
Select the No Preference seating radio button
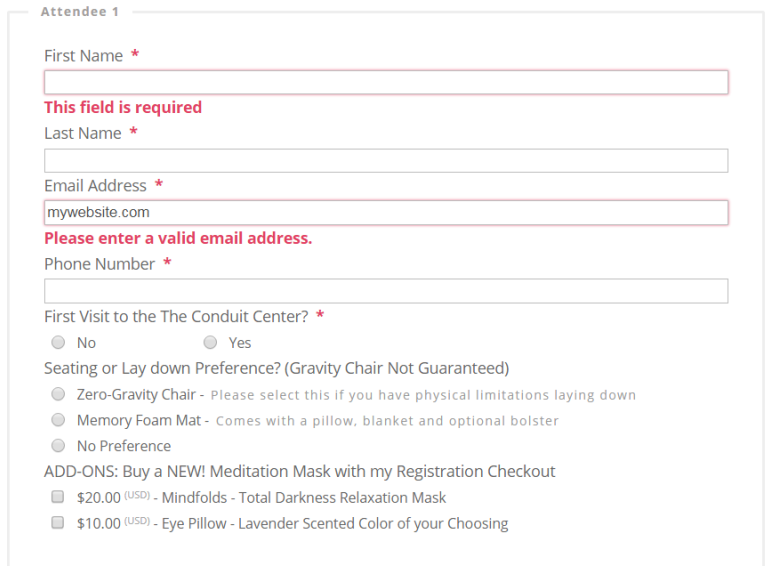[58, 445]
